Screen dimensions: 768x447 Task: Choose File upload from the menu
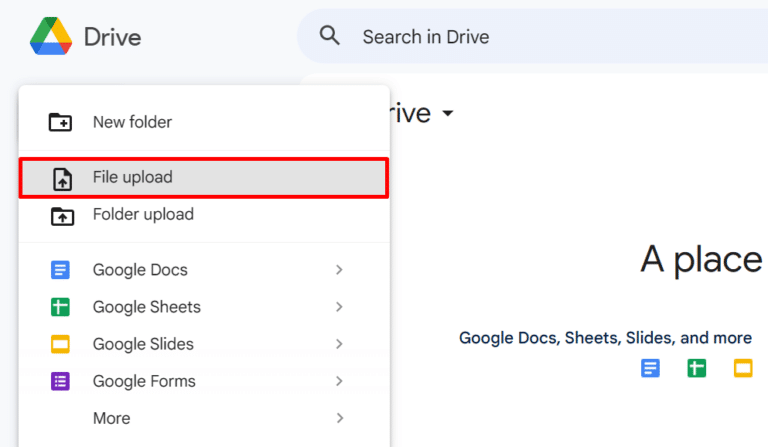point(133,178)
